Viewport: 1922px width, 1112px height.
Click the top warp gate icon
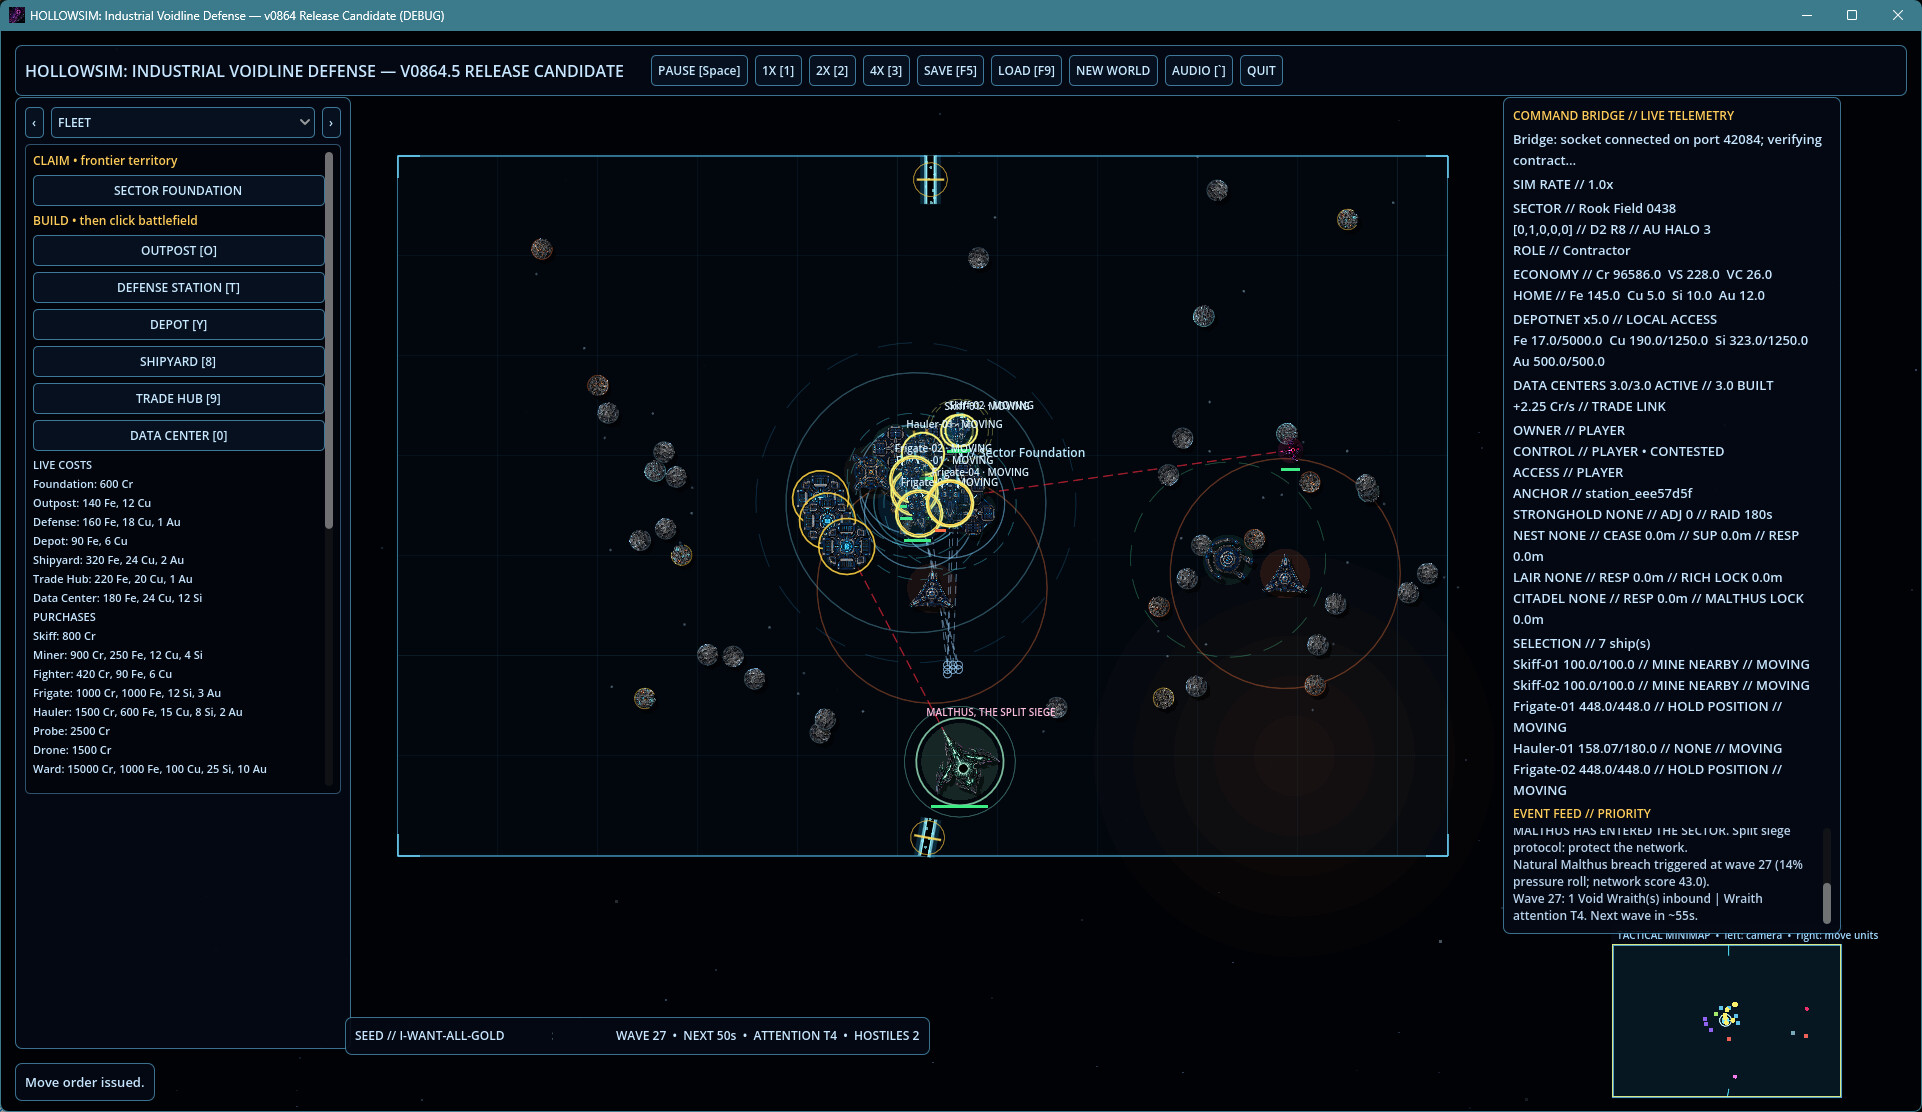tap(930, 180)
